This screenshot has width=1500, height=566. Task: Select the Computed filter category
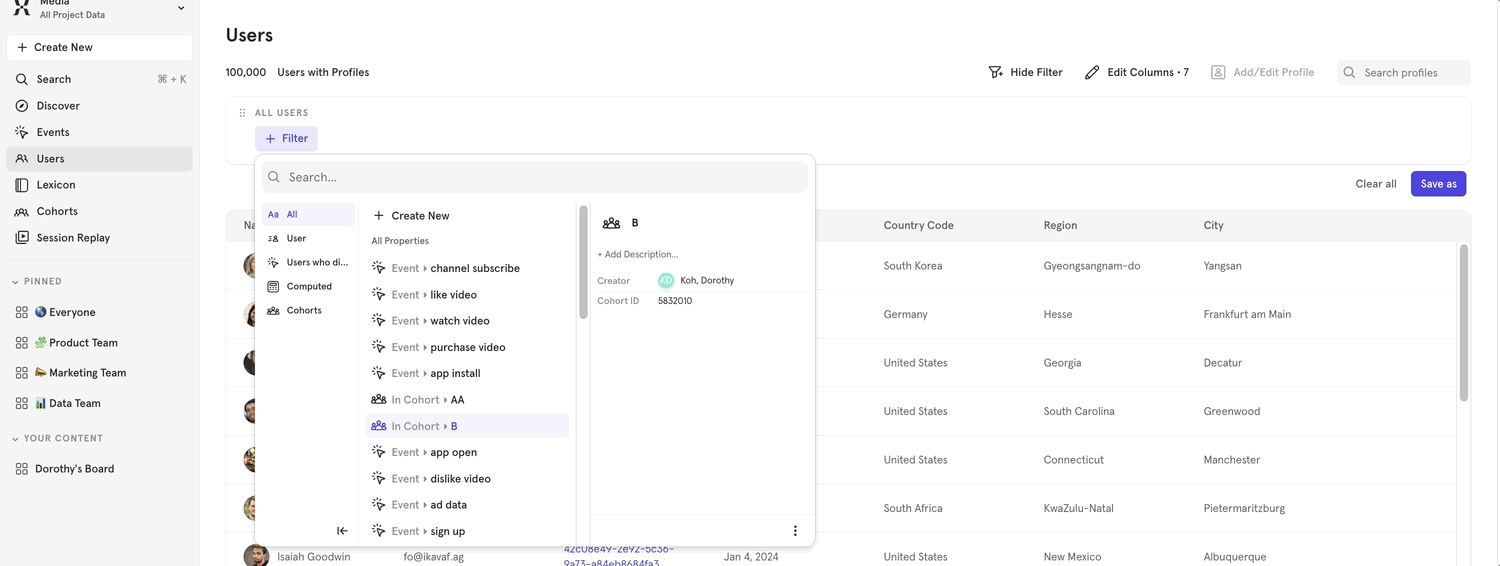308,287
